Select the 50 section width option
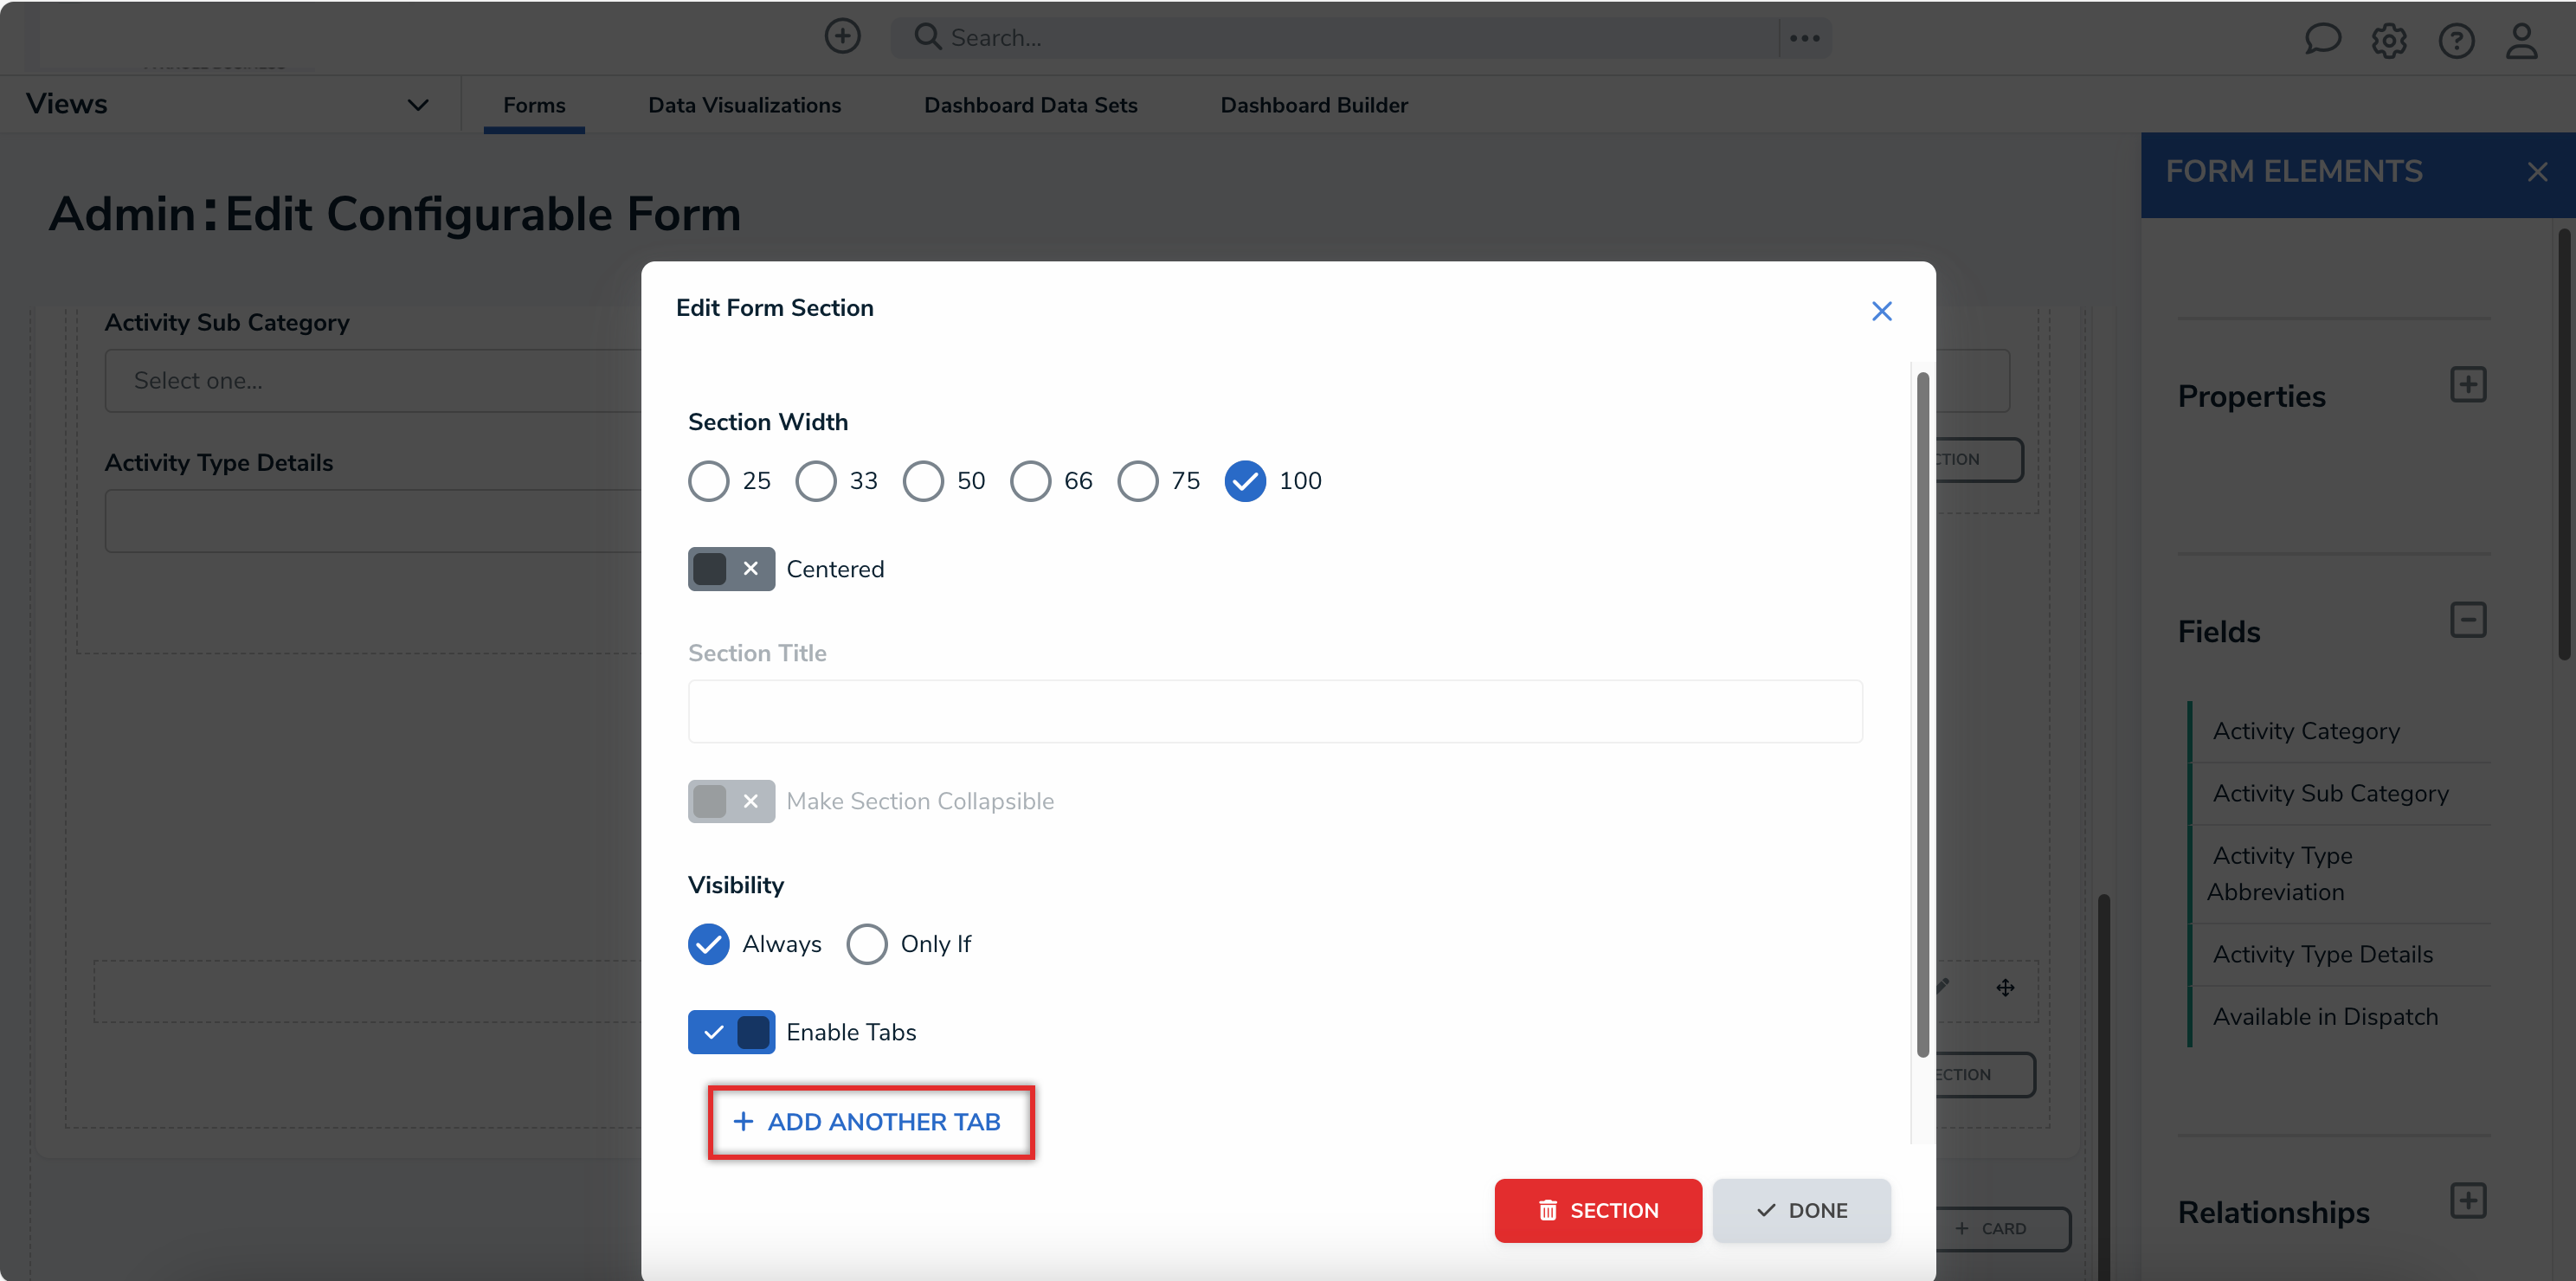The image size is (2576, 1281). [922, 481]
